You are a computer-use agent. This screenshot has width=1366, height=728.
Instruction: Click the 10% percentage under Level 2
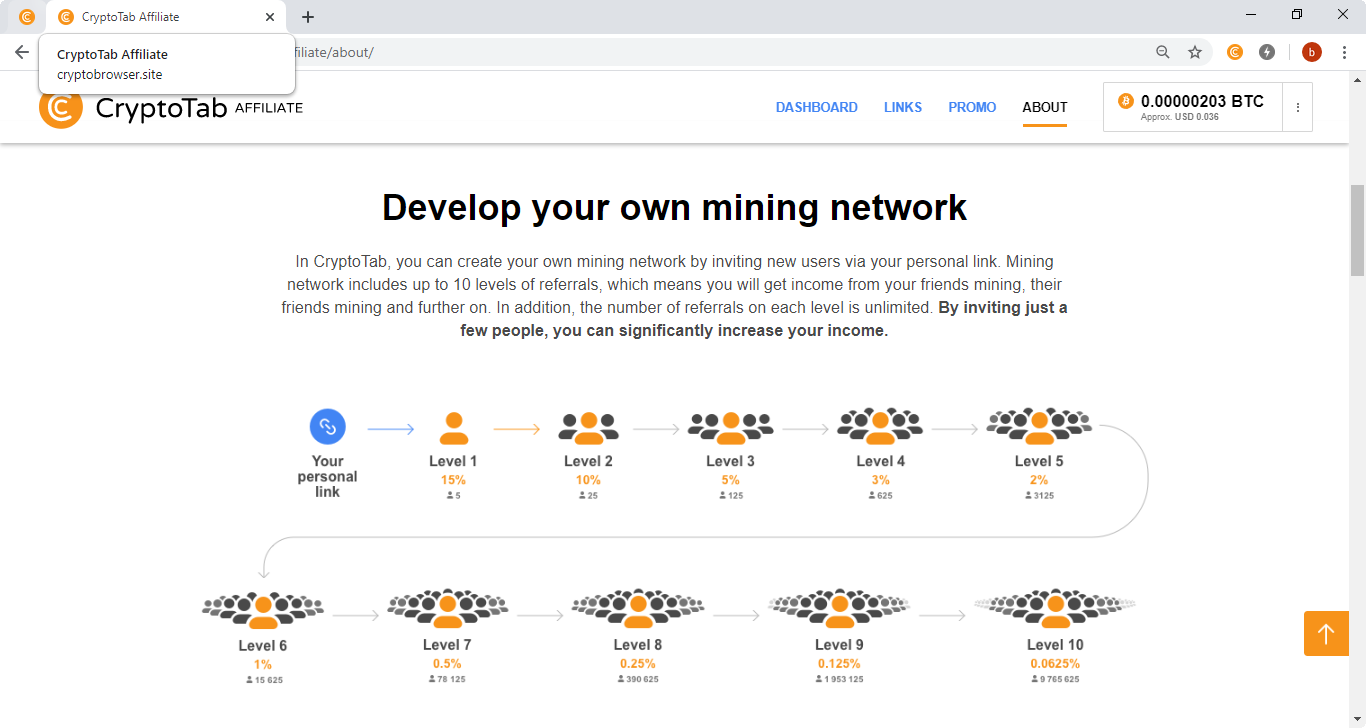click(x=588, y=480)
